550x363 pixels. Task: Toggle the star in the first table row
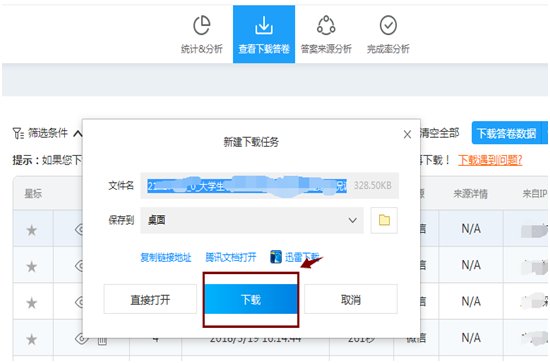click(x=32, y=230)
